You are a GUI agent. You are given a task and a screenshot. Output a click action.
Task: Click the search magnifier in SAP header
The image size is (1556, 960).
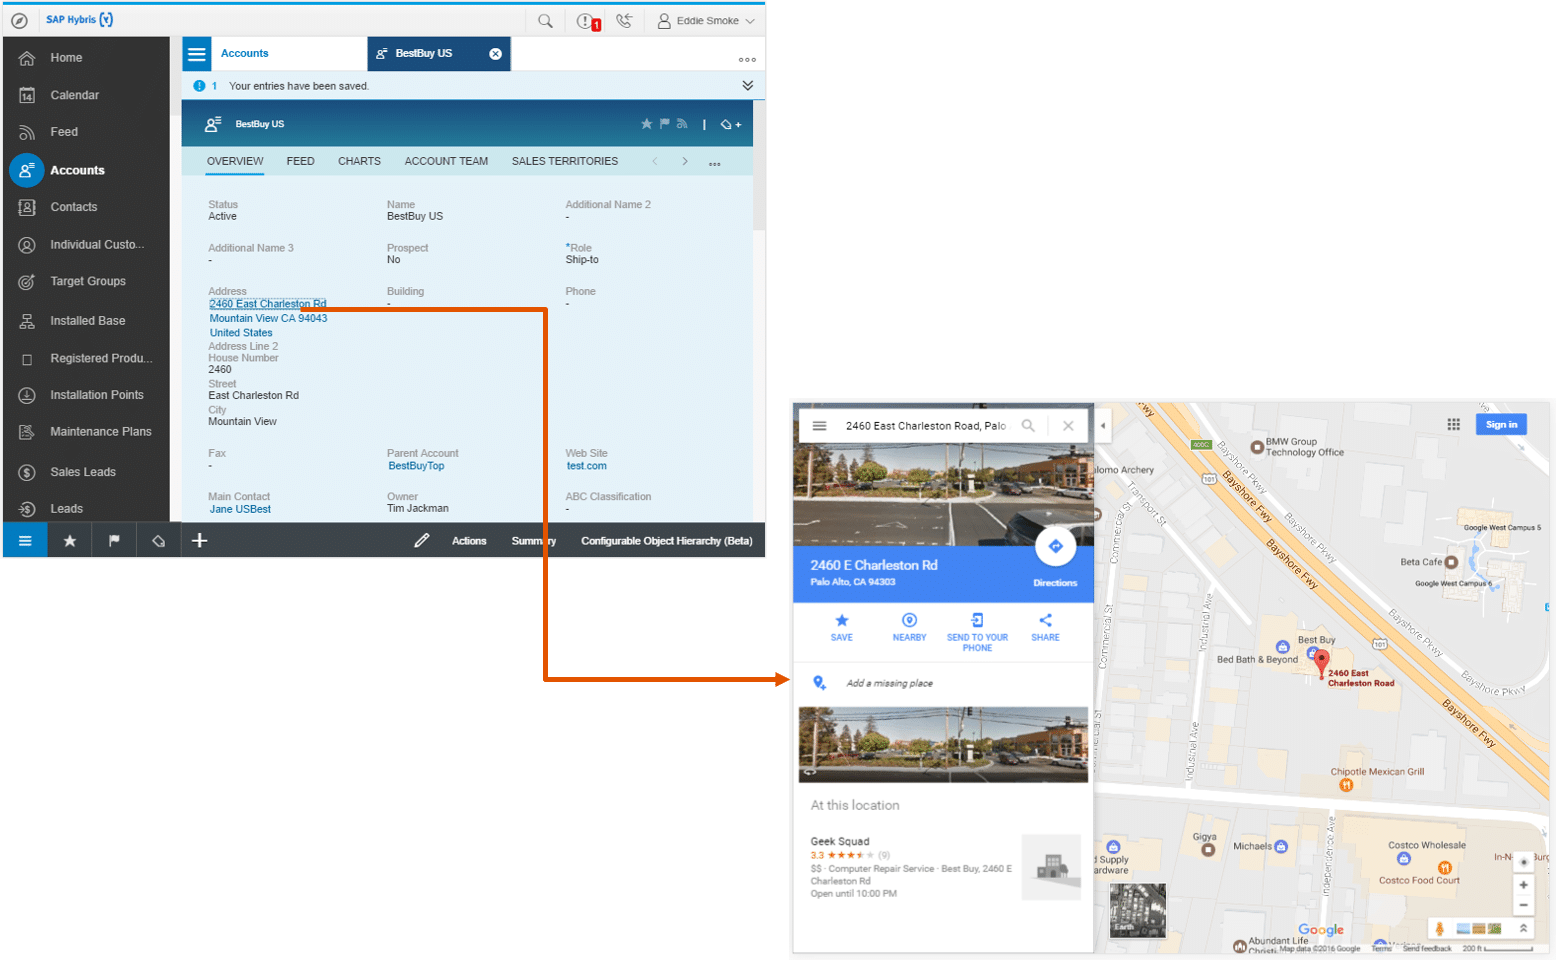[545, 21]
